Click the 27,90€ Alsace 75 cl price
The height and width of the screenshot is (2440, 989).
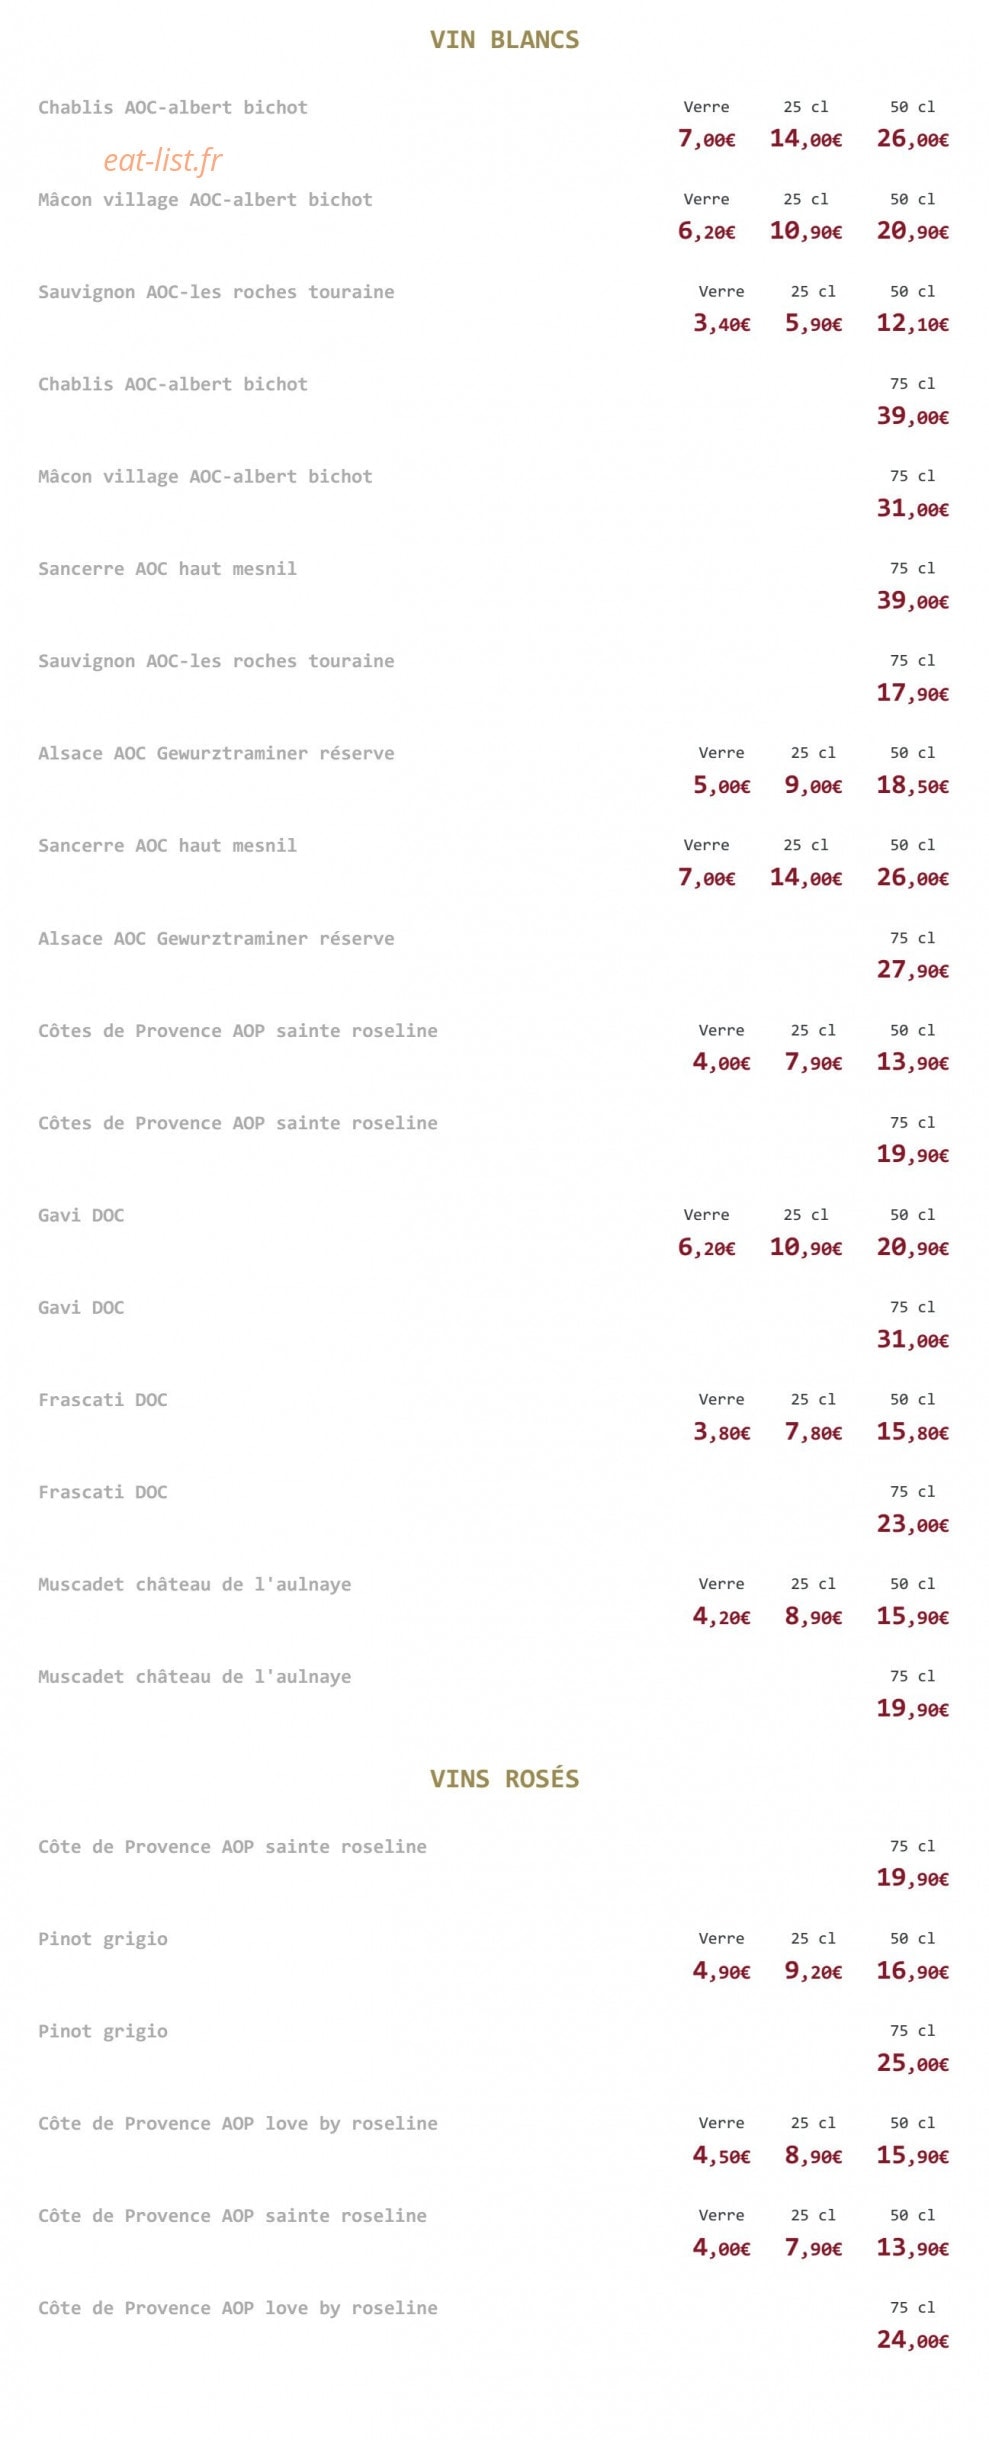(x=913, y=970)
